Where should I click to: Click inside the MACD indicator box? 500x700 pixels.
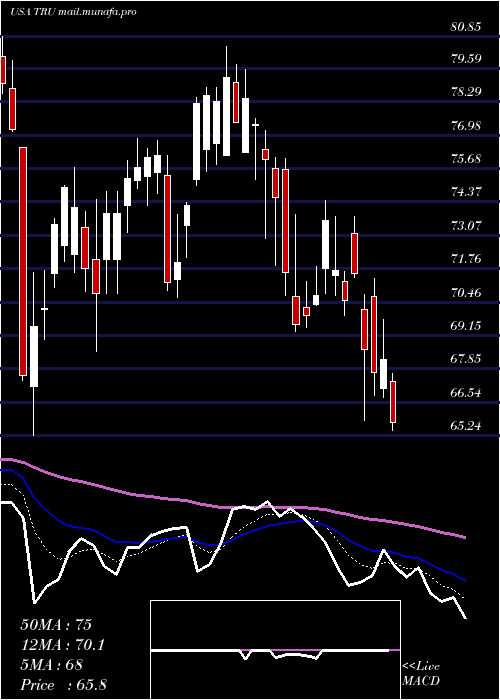click(x=275, y=650)
